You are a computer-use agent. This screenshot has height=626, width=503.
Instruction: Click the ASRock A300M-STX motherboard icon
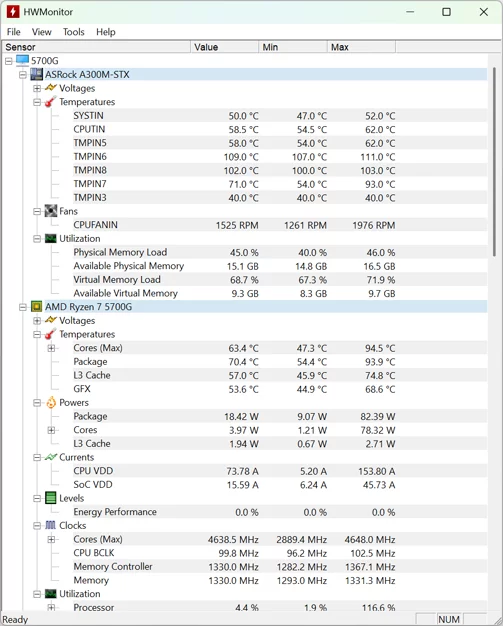(36, 74)
